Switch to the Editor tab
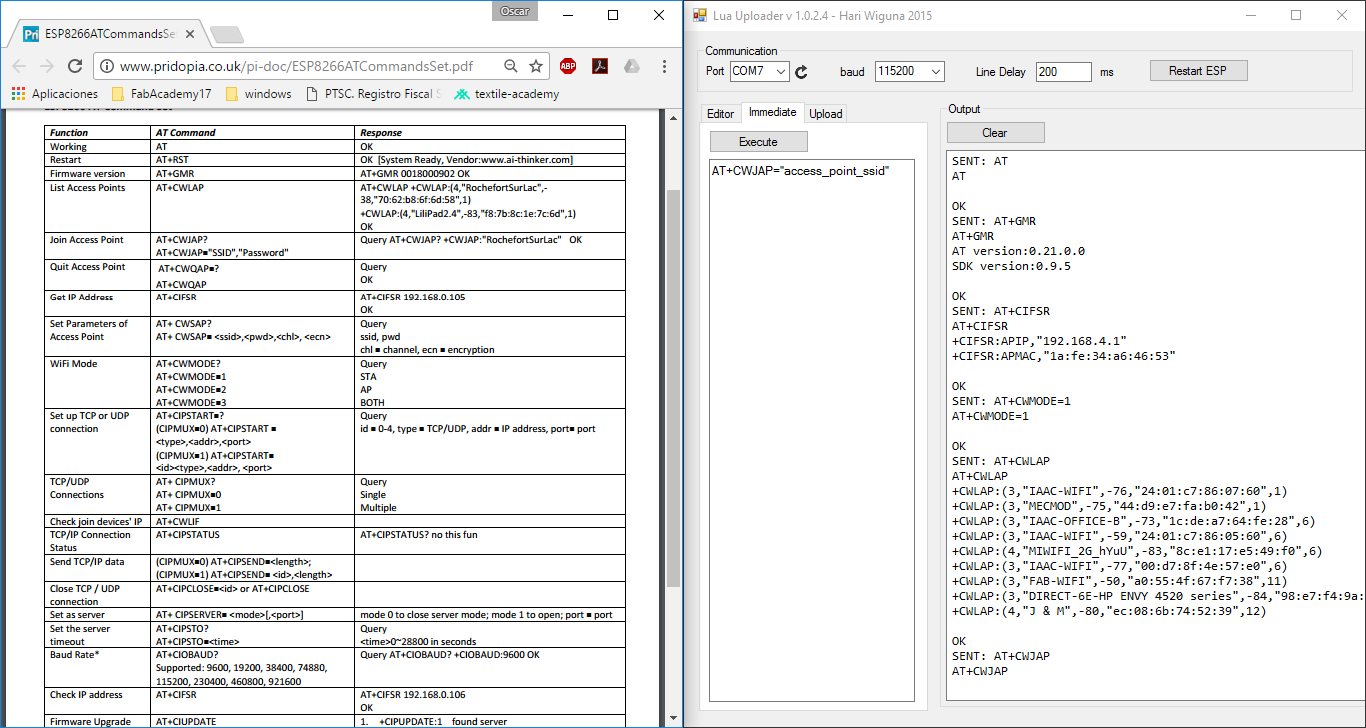 click(720, 114)
